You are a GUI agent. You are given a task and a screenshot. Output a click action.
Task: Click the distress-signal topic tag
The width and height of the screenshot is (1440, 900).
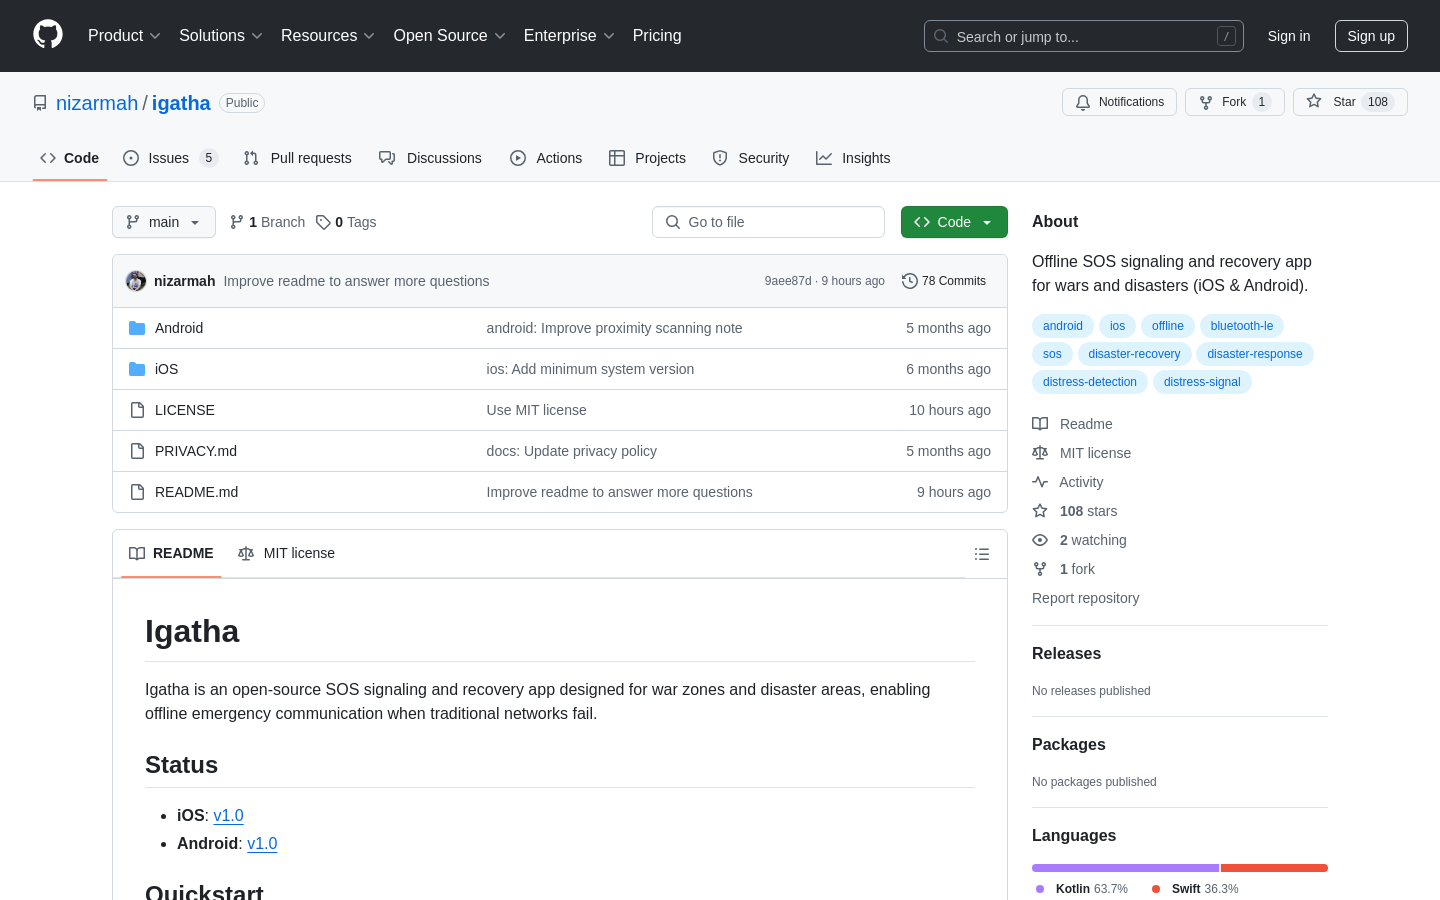tap(1202, 382)
